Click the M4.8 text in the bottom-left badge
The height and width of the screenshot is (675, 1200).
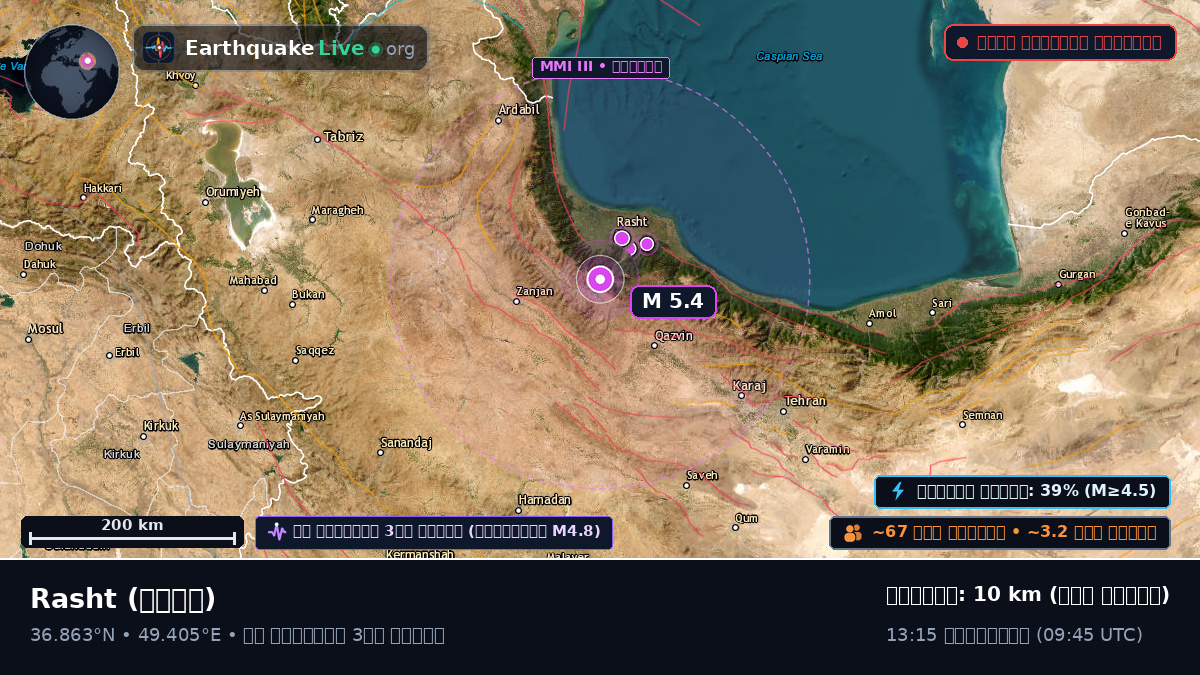(576, 532)
